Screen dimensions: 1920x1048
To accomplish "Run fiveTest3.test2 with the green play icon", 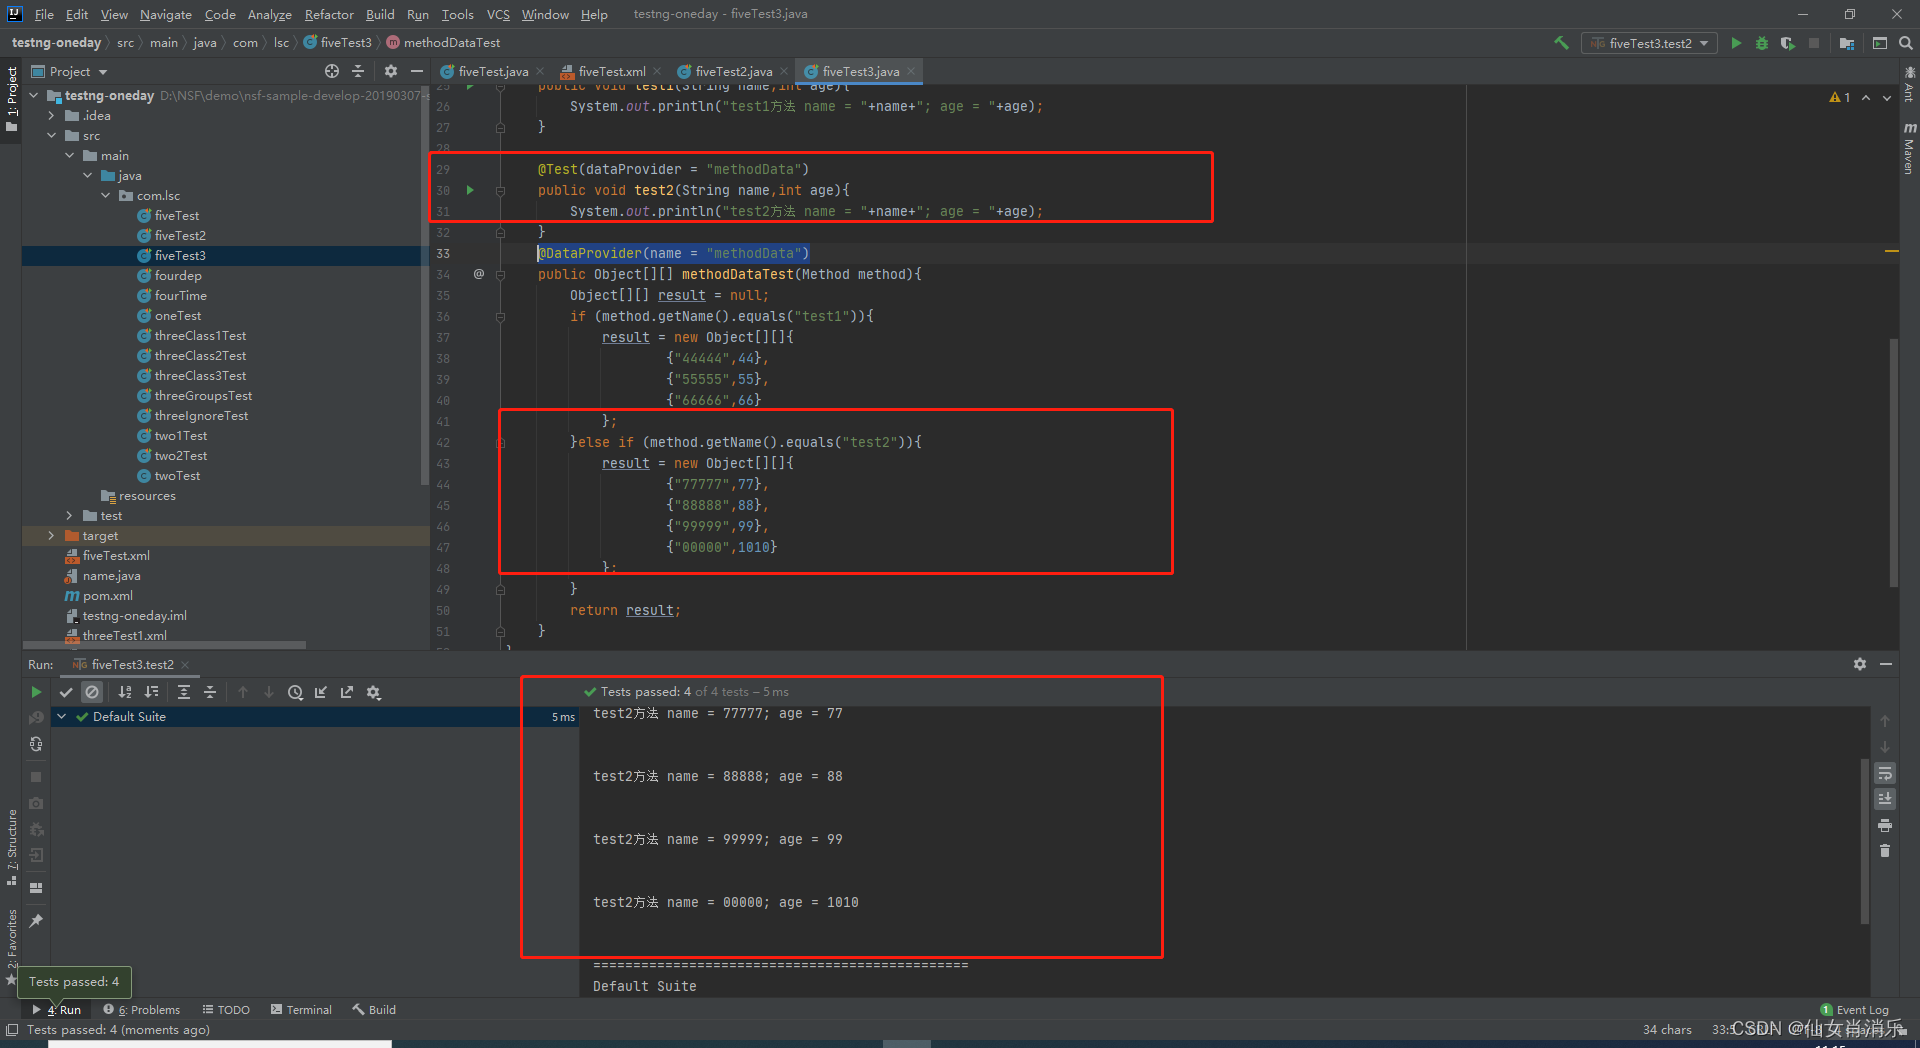I will [1736, 43].
